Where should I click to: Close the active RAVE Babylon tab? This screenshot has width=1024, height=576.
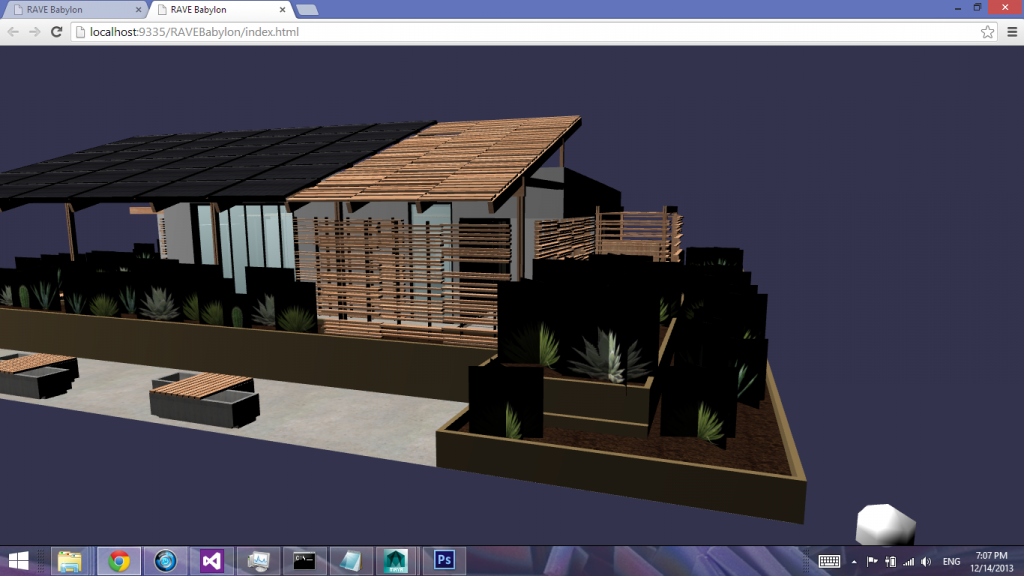(284, 10)
